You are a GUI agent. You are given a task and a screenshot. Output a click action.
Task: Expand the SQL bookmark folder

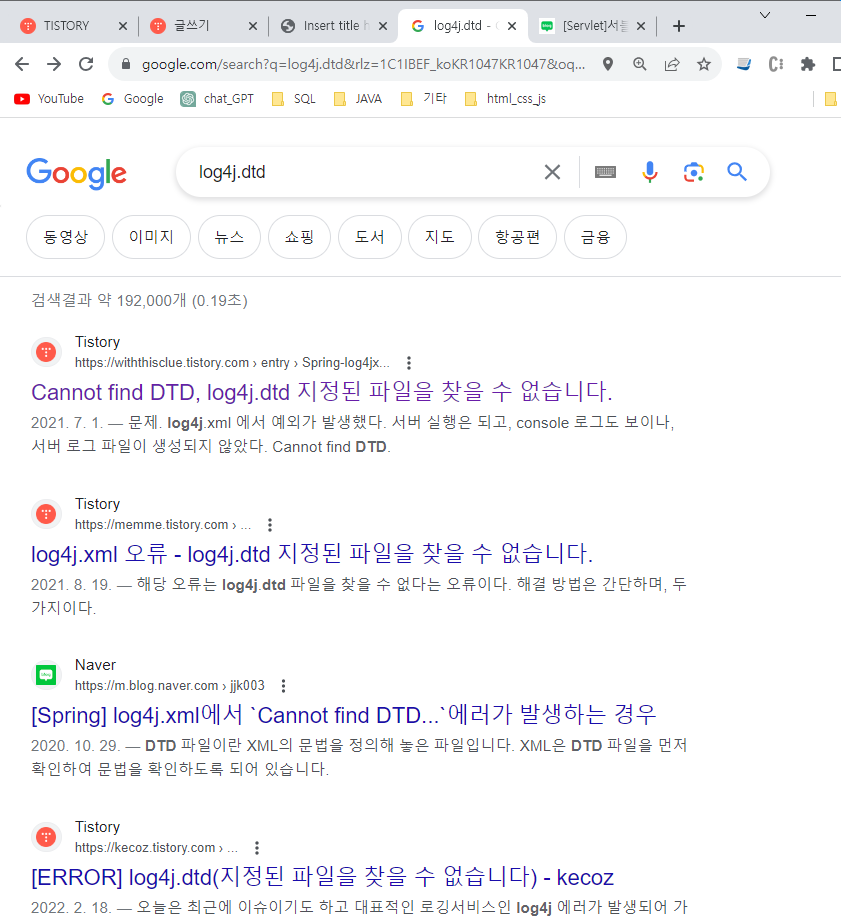point(293,99)
